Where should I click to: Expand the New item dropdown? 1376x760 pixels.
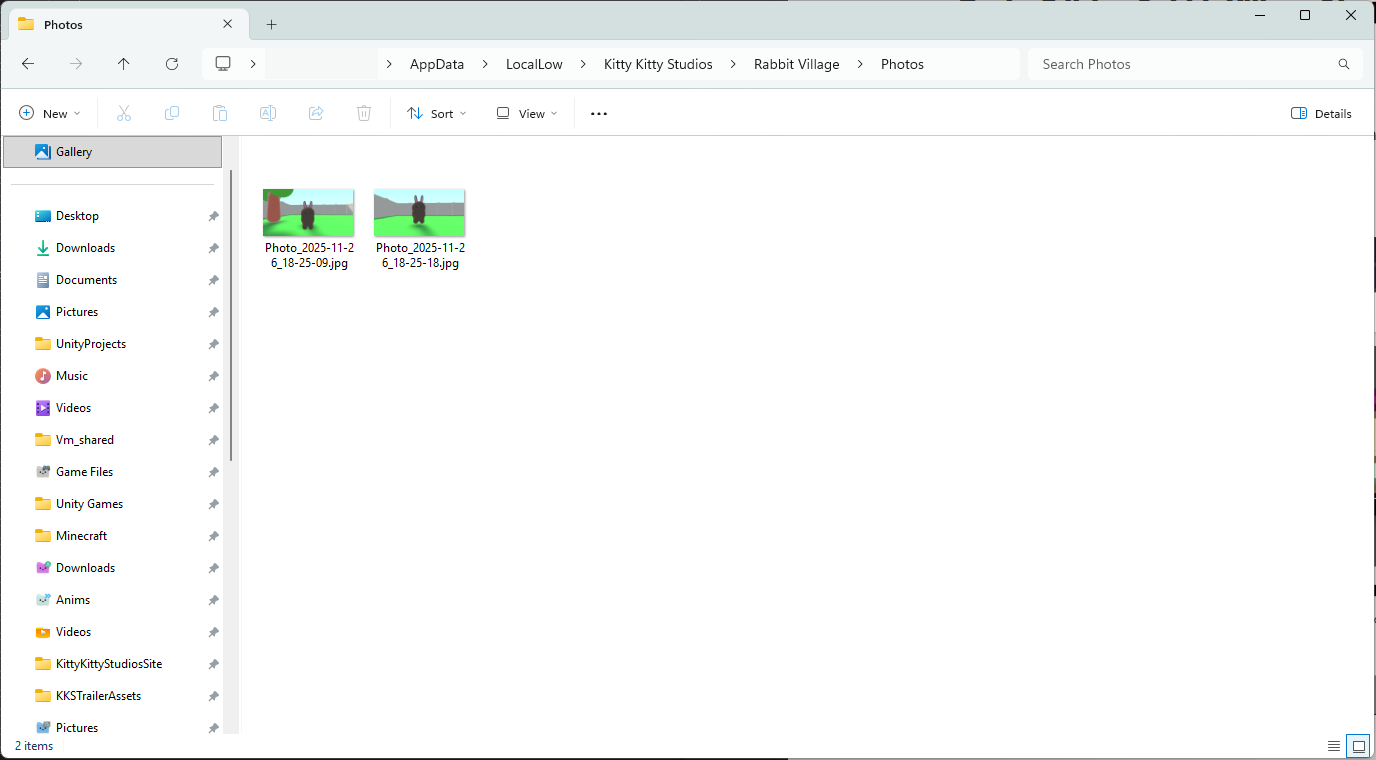coord(50,114)
